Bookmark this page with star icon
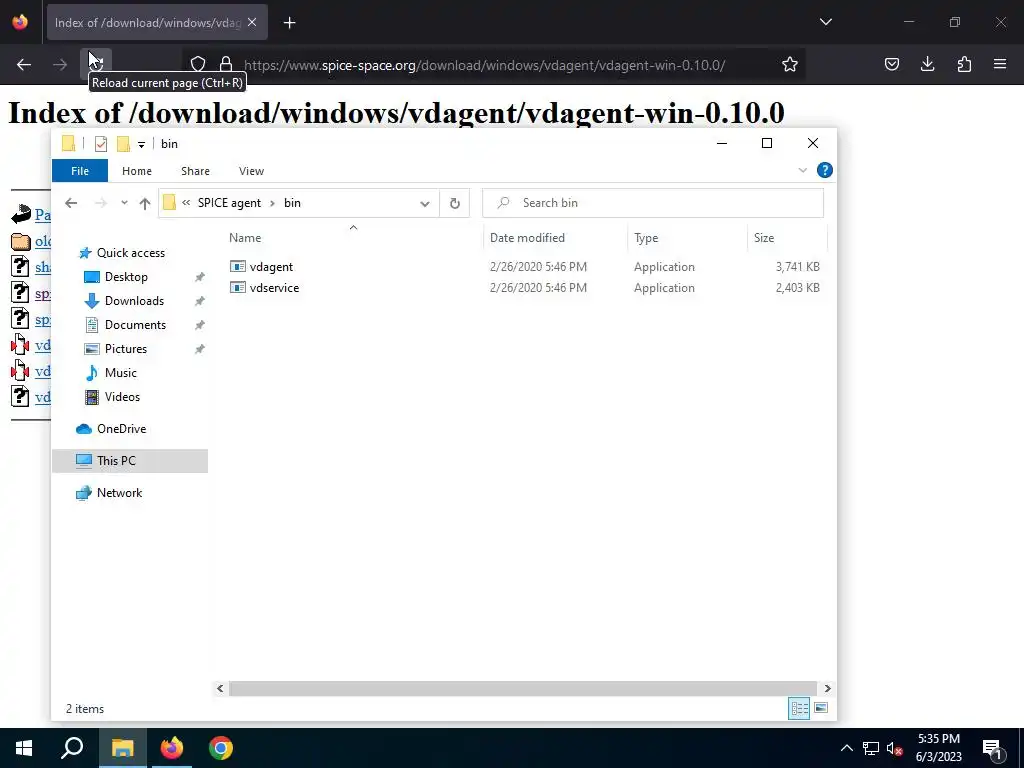Image resolution: width=1024 pixels, height=768 pixels. coord(790,65)
